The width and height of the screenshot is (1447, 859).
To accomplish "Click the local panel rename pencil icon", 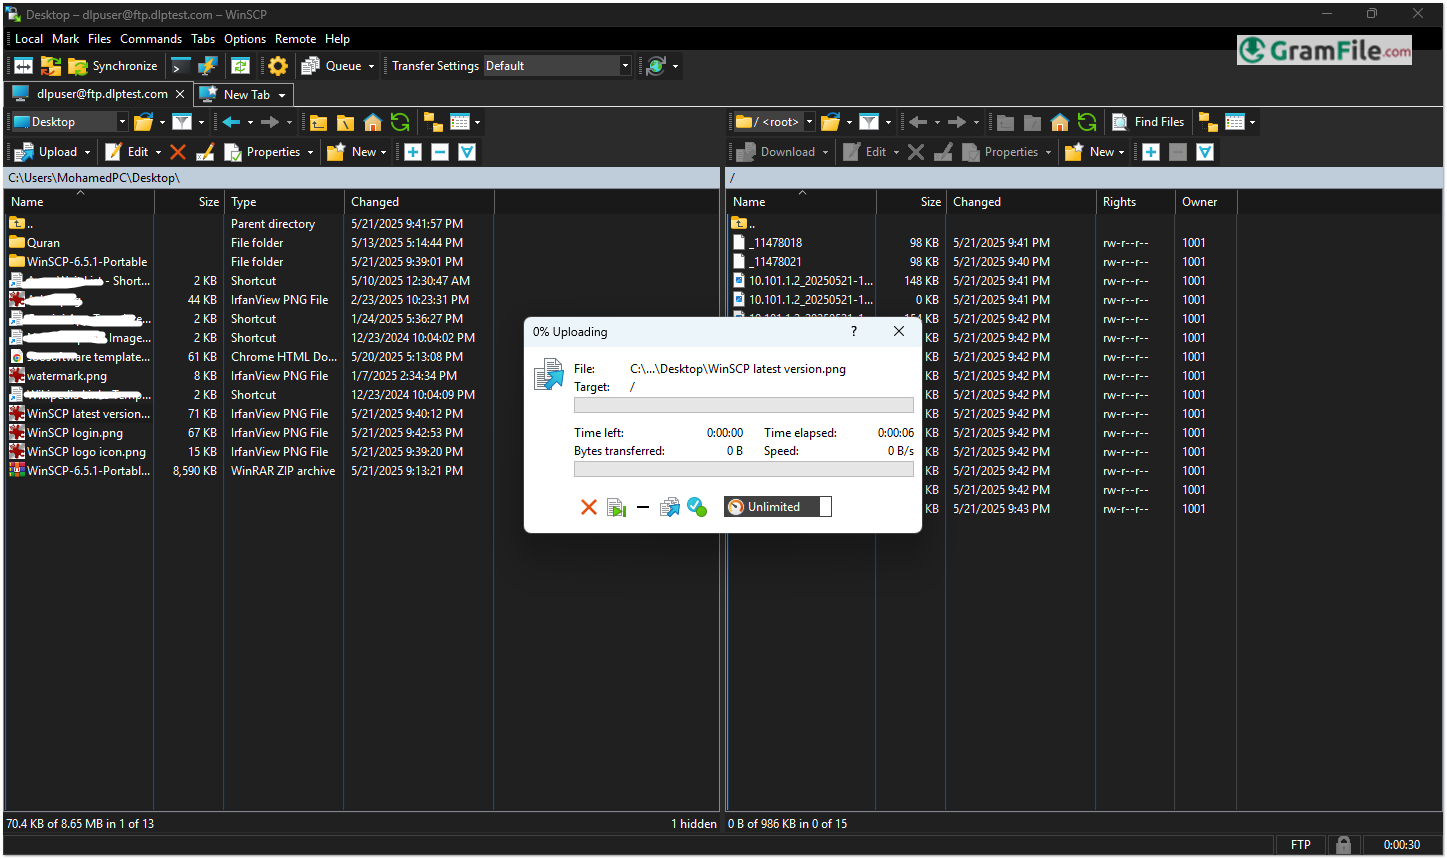I will pyautogui.click(x=205, y=152).
